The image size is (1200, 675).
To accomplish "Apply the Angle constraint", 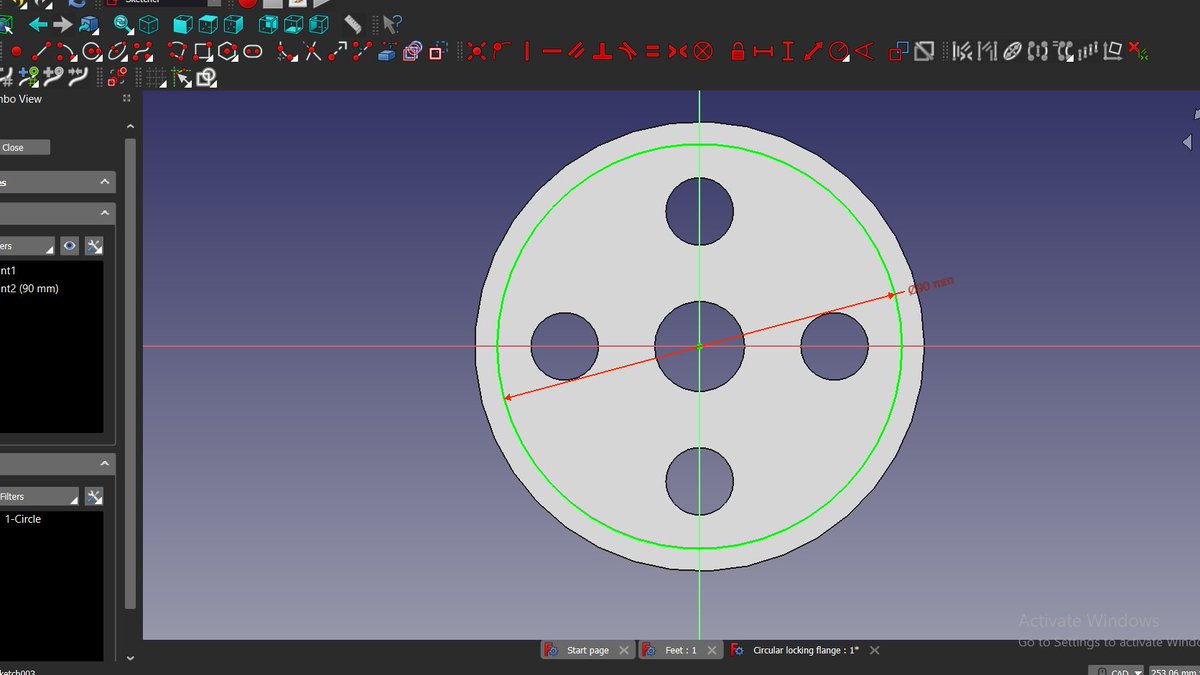I will click(864, 51).
